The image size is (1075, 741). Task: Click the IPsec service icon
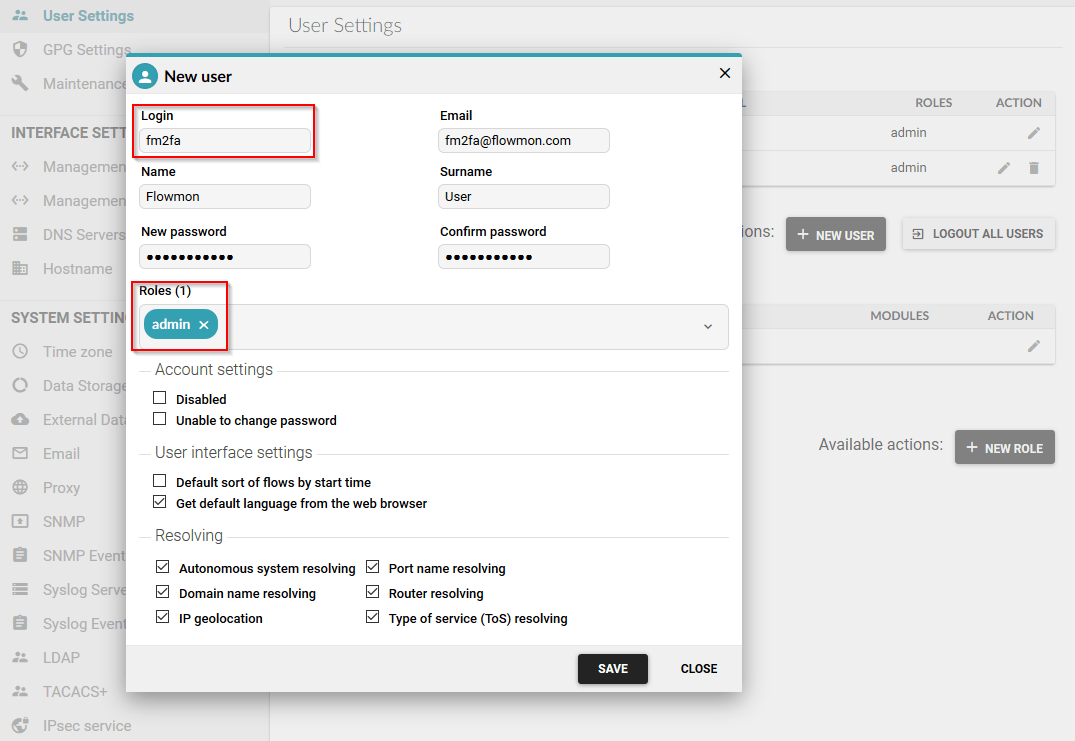click(x=20, y=726)
